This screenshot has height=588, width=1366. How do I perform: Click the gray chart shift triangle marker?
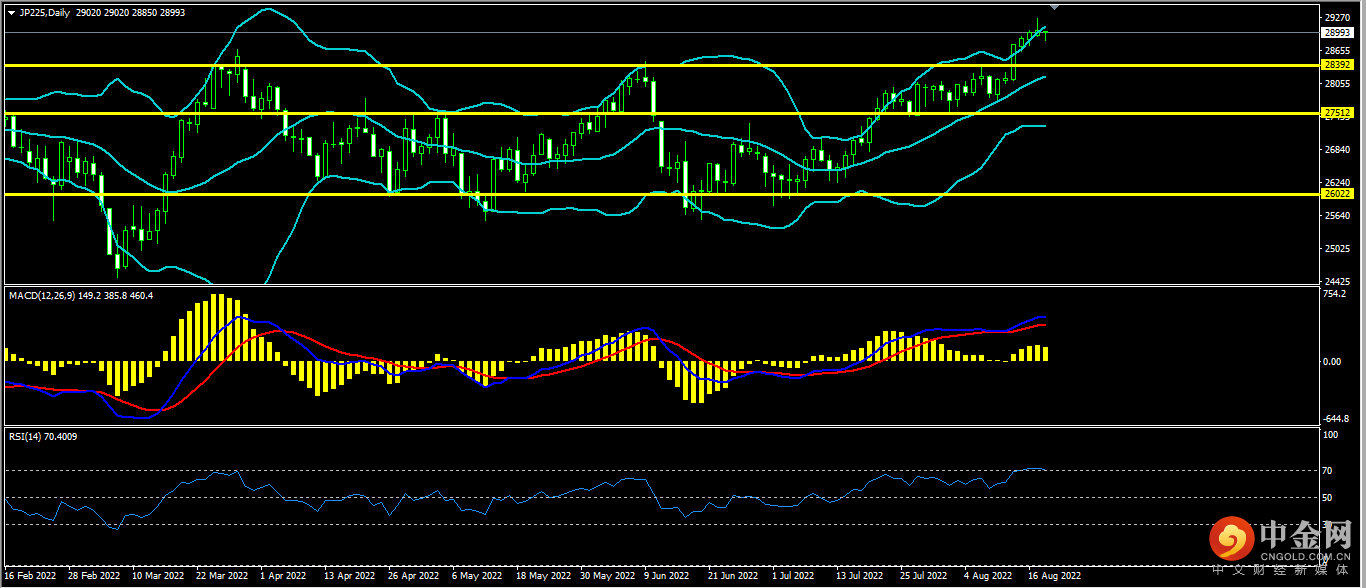tap(1053, 7)
